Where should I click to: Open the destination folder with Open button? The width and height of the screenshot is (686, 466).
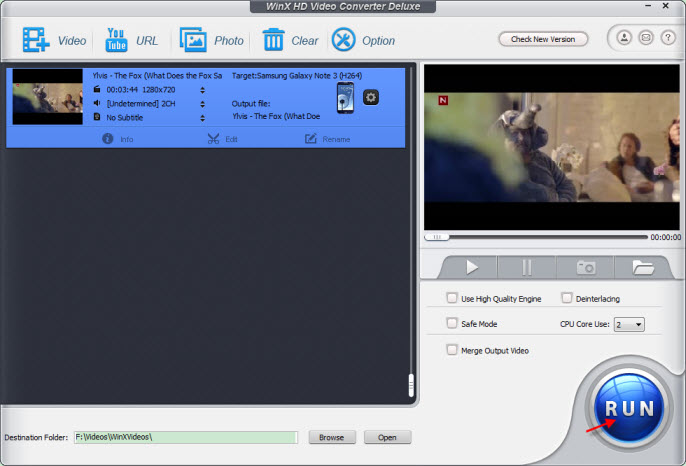(x=387, y=437)
